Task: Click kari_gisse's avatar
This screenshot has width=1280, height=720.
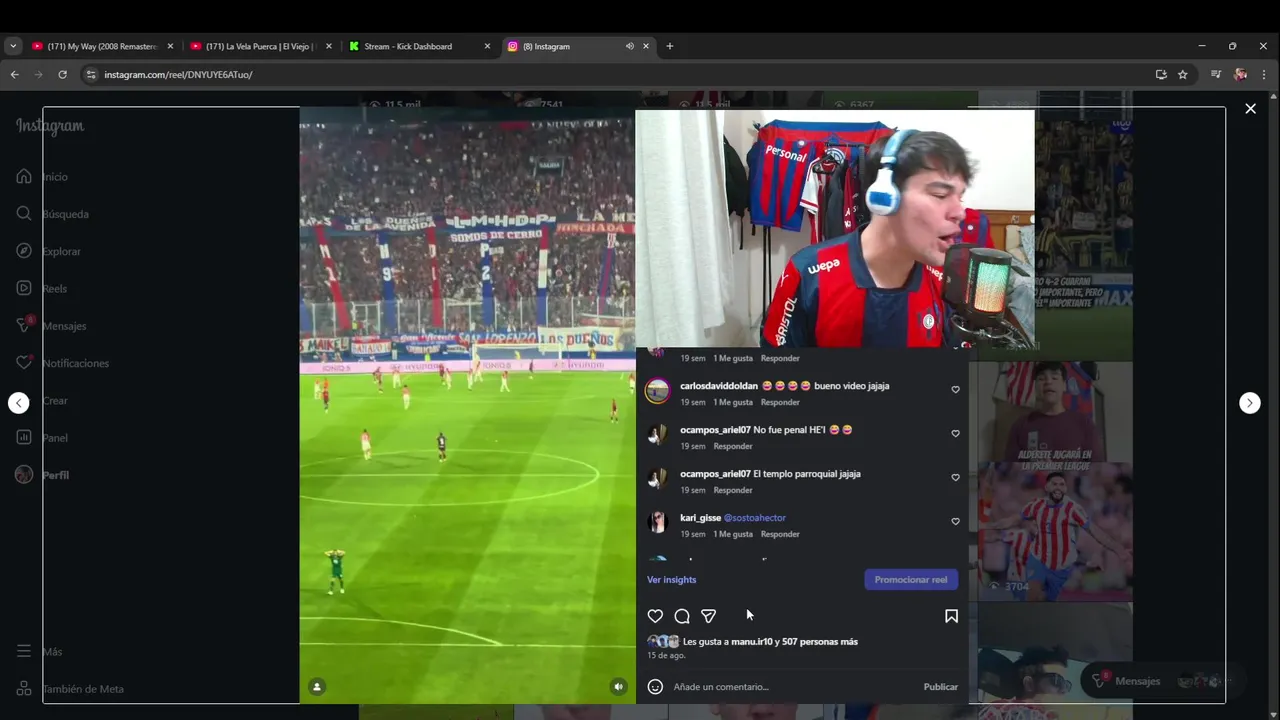Action: [657, 523]
